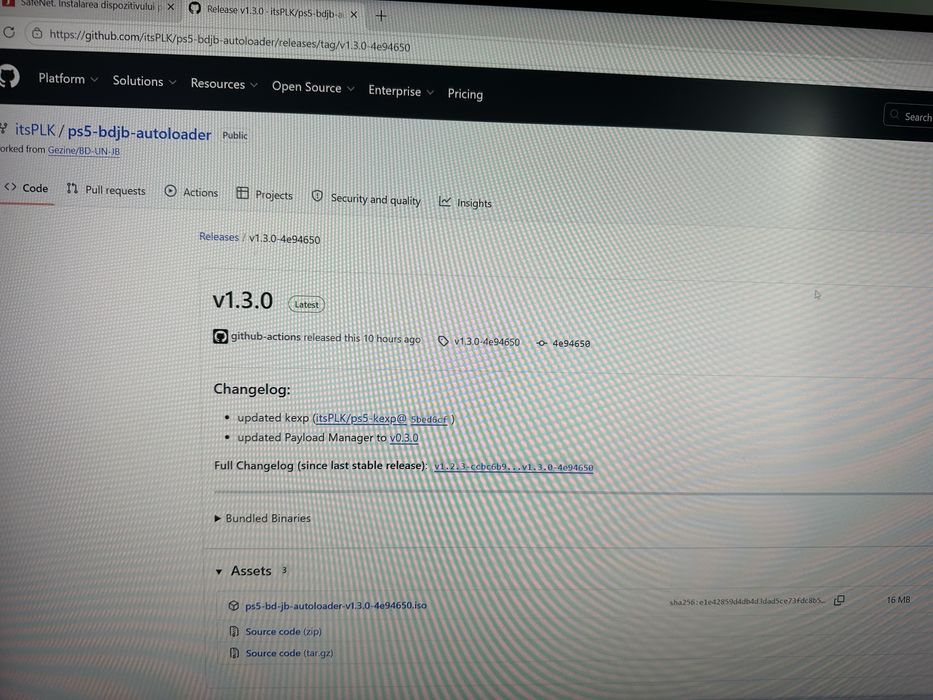
Task: Expand the Bundled Binaries section
Action: 262,518
